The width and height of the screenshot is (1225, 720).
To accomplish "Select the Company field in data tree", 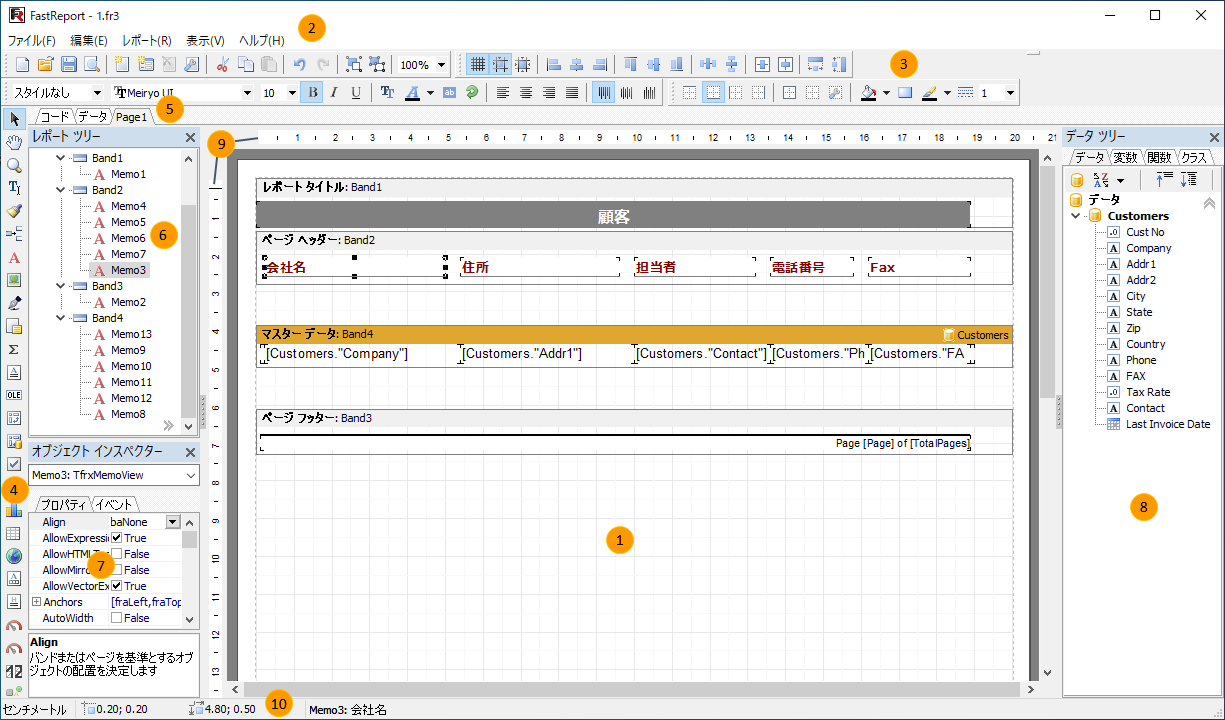I will click(x=1148, y=248).
